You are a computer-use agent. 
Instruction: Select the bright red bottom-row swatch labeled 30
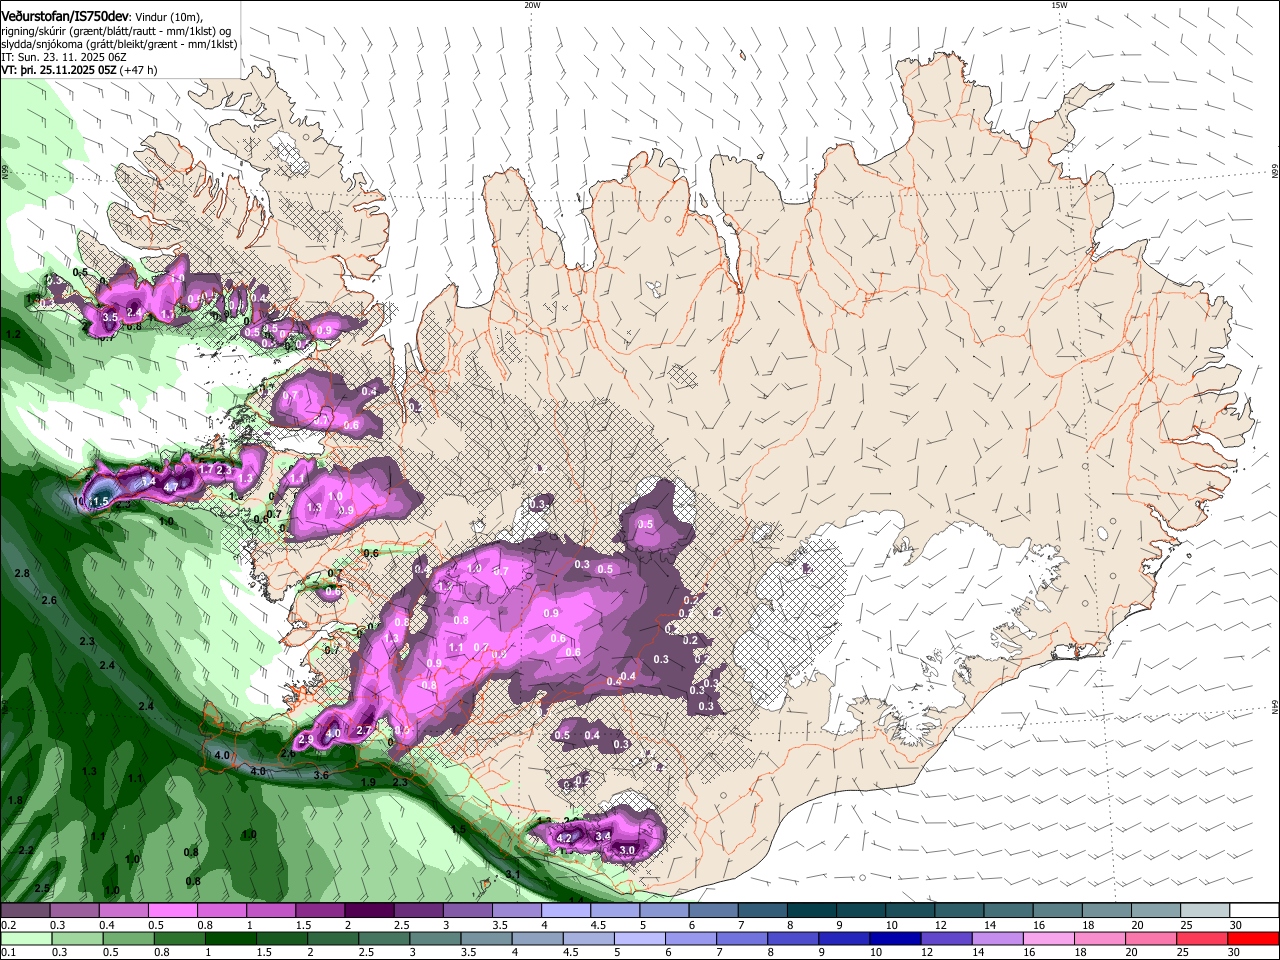[1252, 939]
